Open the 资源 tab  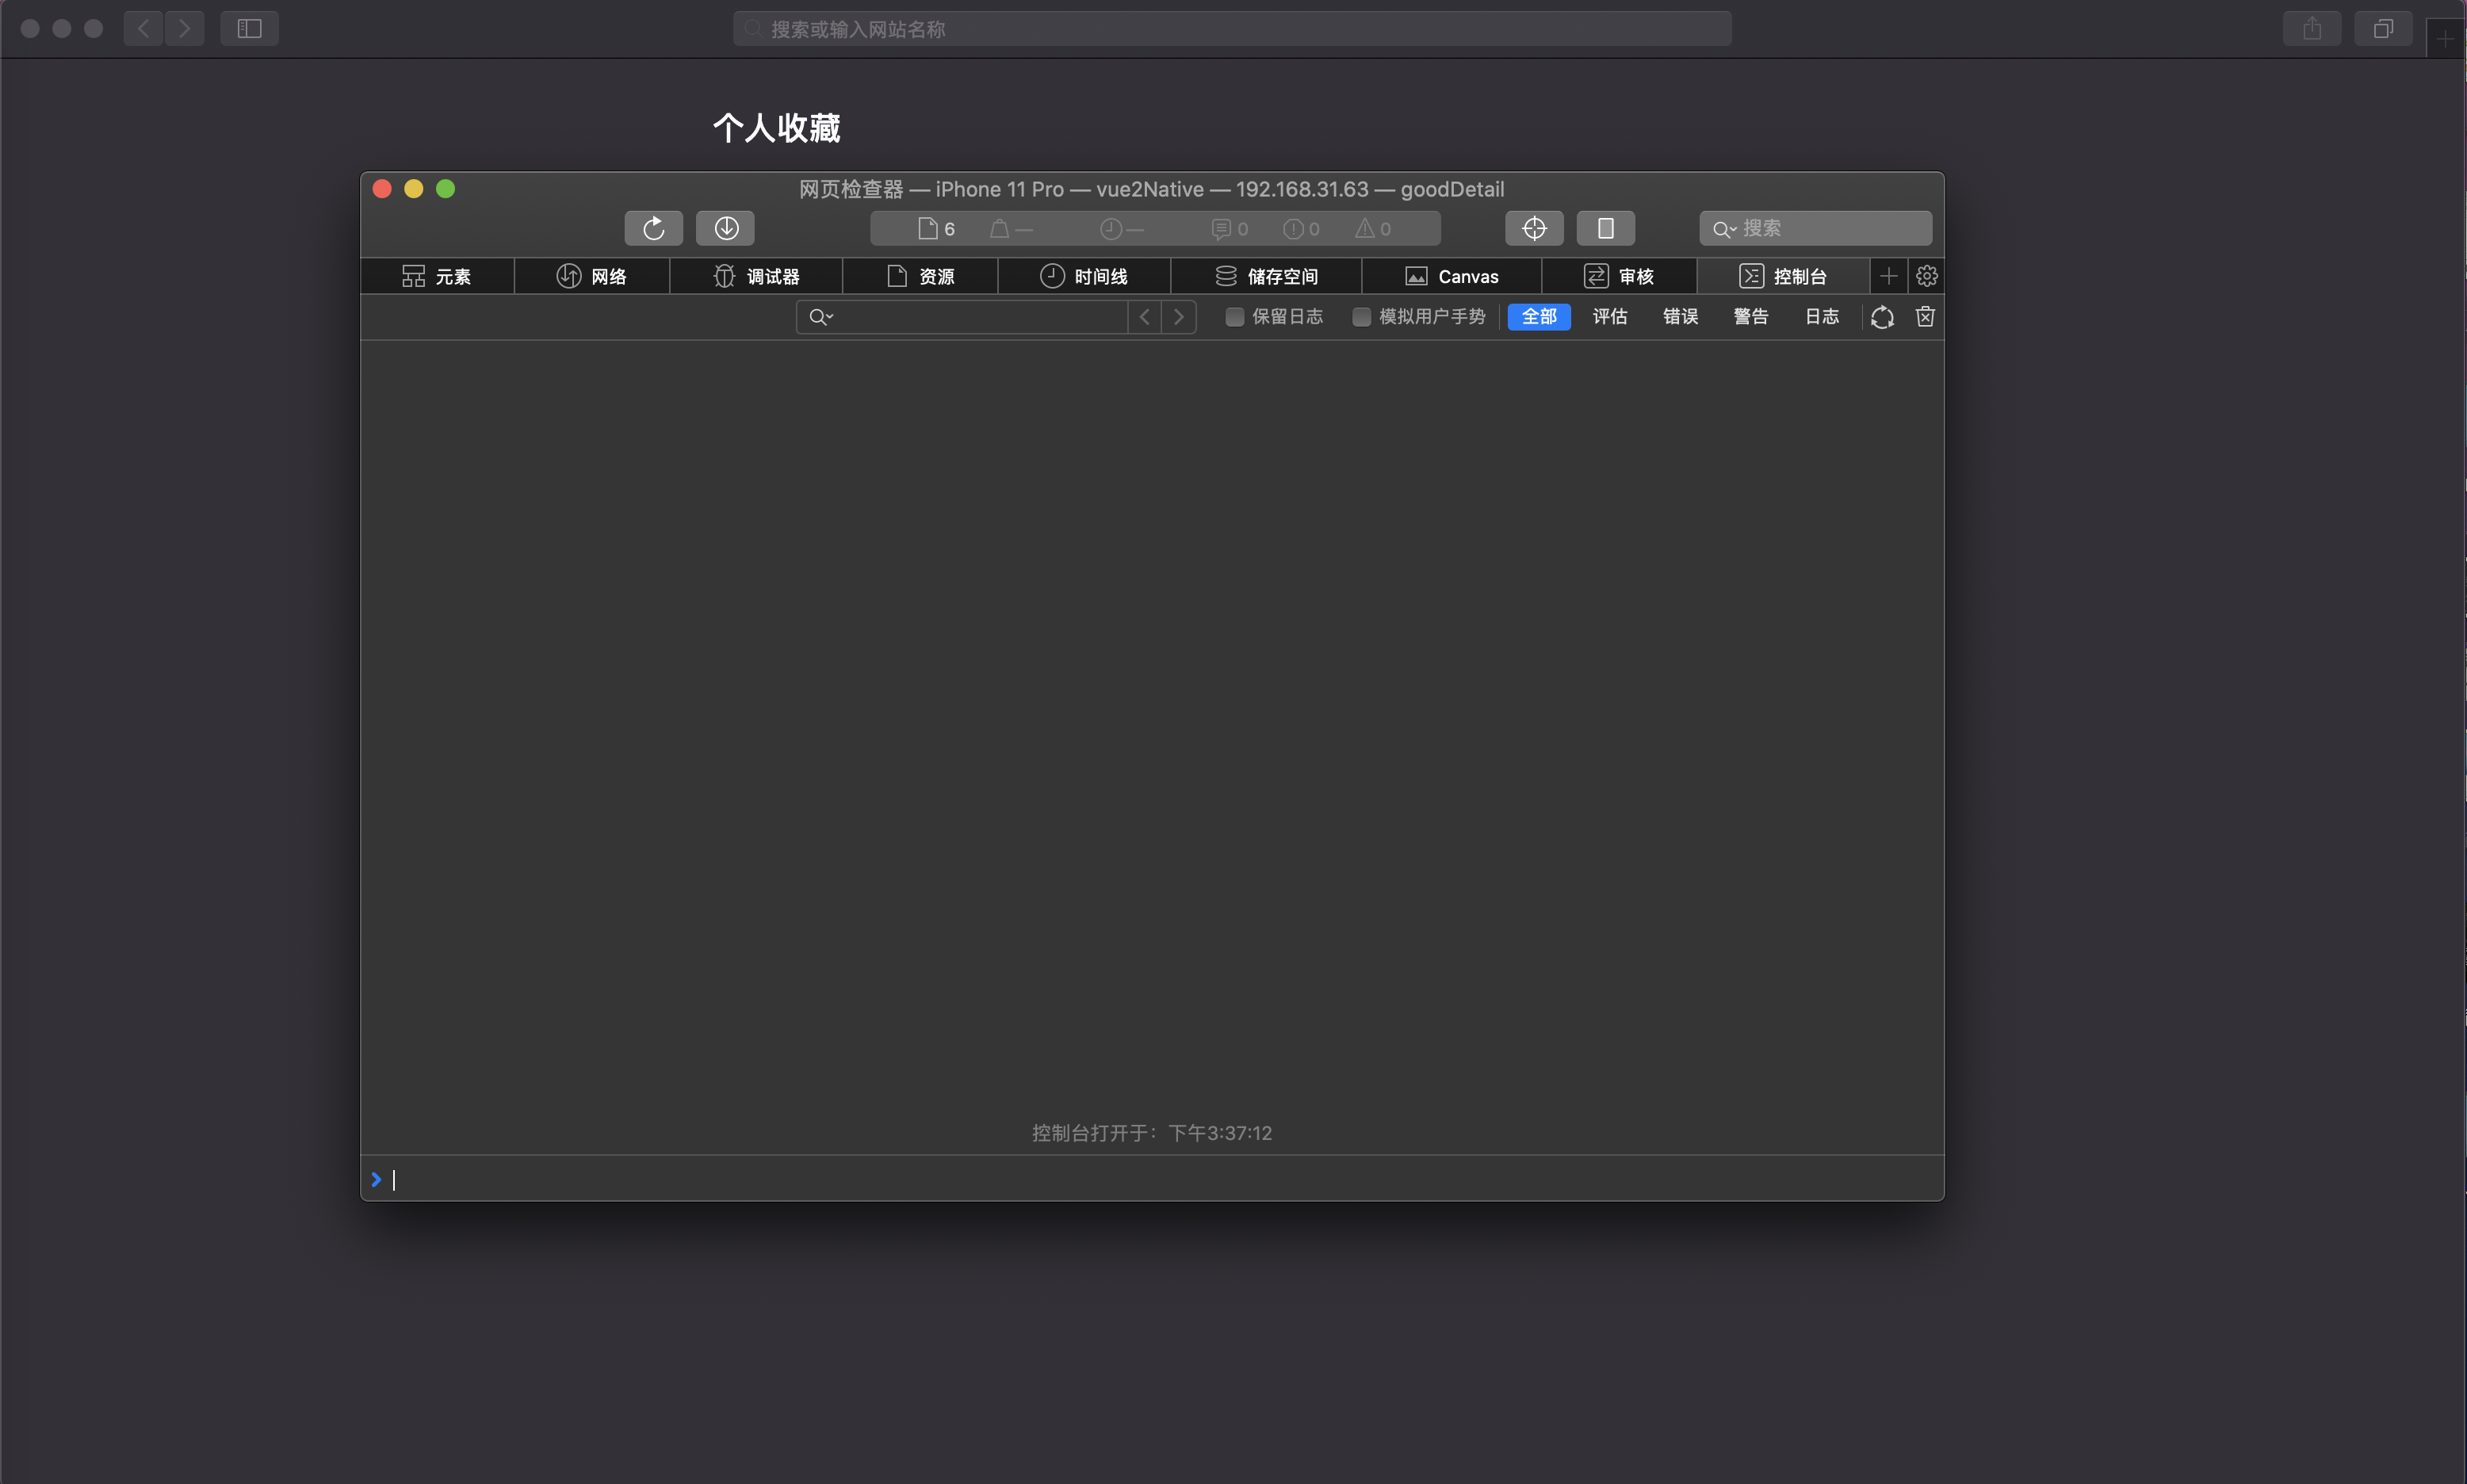(920, 276)
